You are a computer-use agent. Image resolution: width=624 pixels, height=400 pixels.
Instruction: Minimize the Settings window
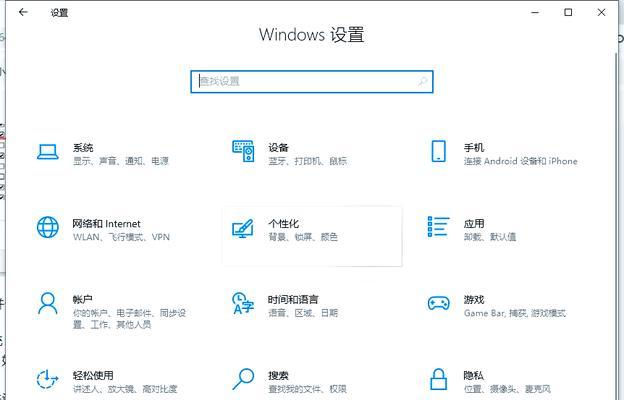[535, 12]
